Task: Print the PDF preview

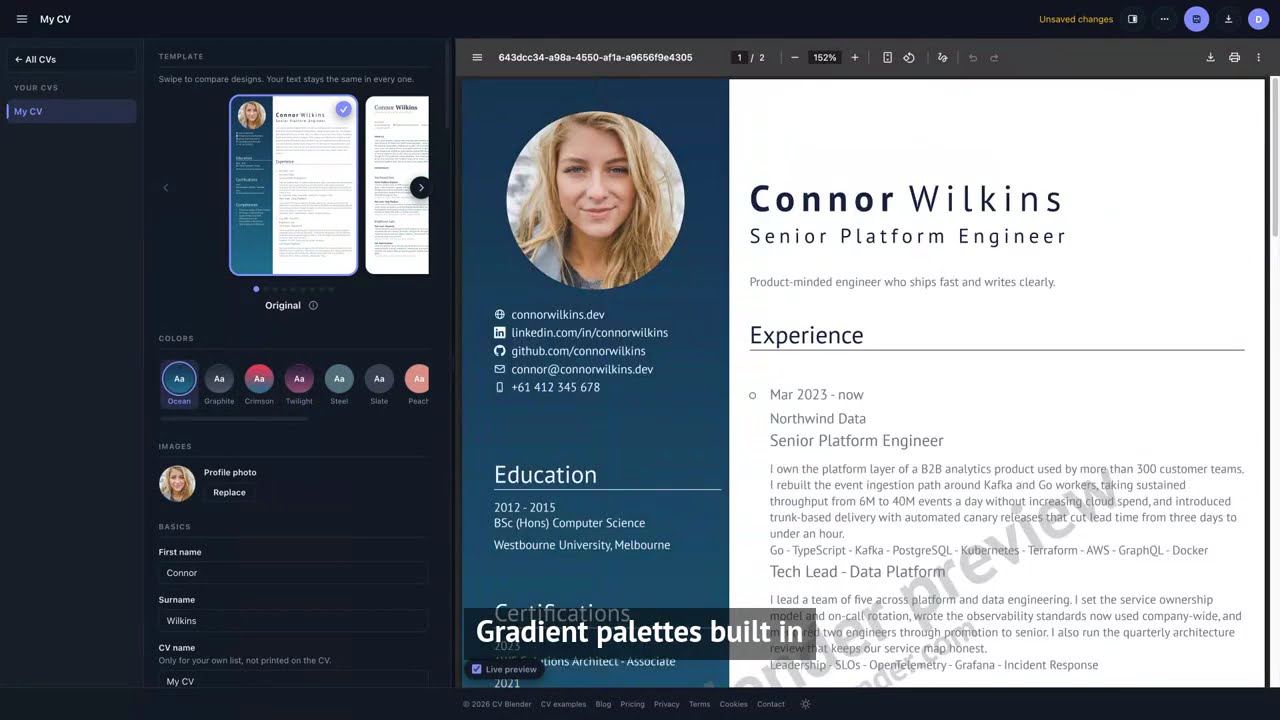Action: click(x=1234, y=58)
